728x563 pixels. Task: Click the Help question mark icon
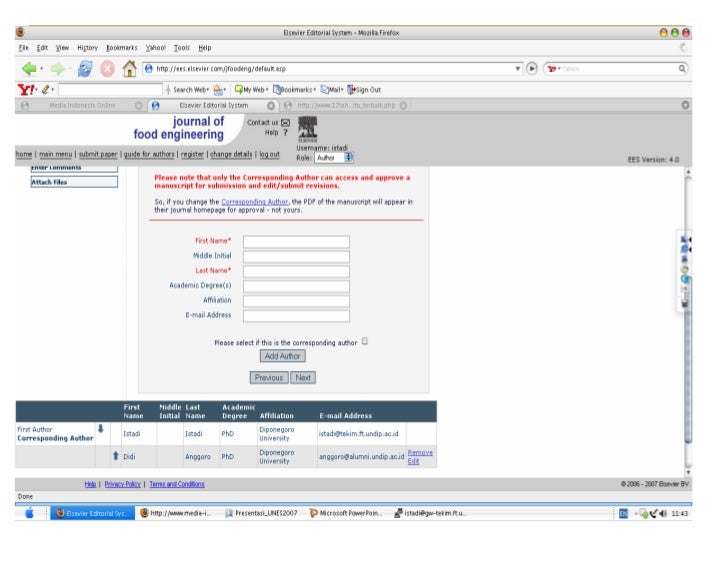(286, 133)
